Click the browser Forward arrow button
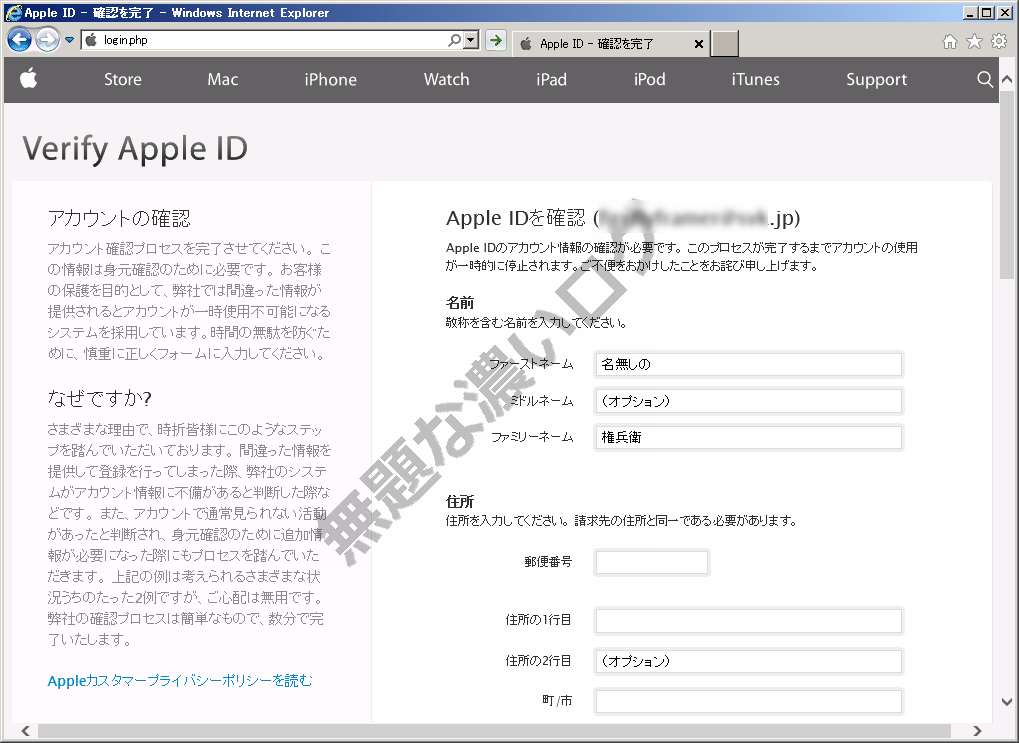The height and width of the screenshot is (743, 1019). (47, 40)
